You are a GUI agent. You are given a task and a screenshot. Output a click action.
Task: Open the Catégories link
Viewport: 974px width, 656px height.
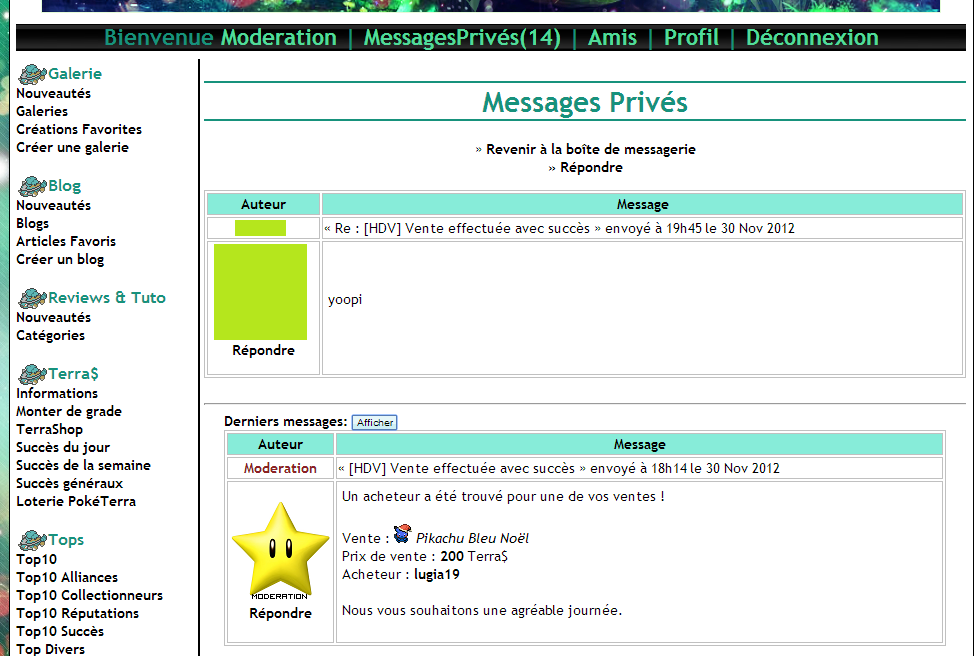[50, 335]
